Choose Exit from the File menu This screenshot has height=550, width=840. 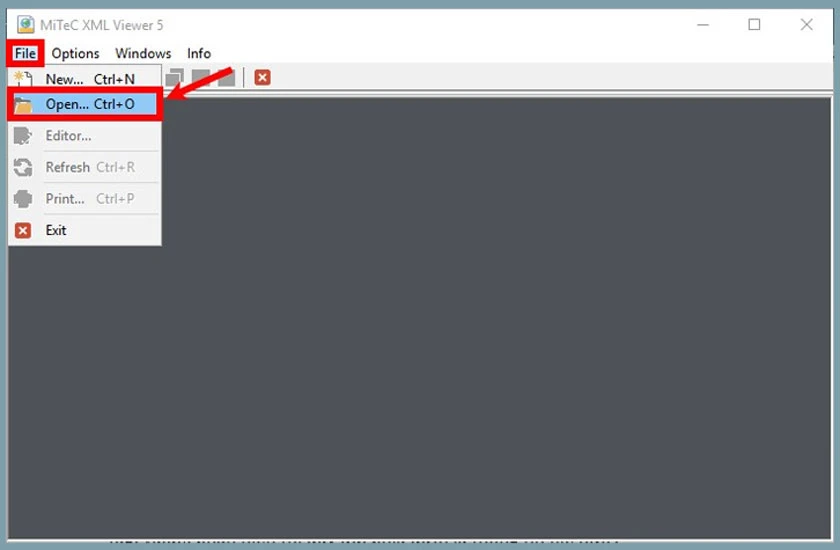[85, 230]
